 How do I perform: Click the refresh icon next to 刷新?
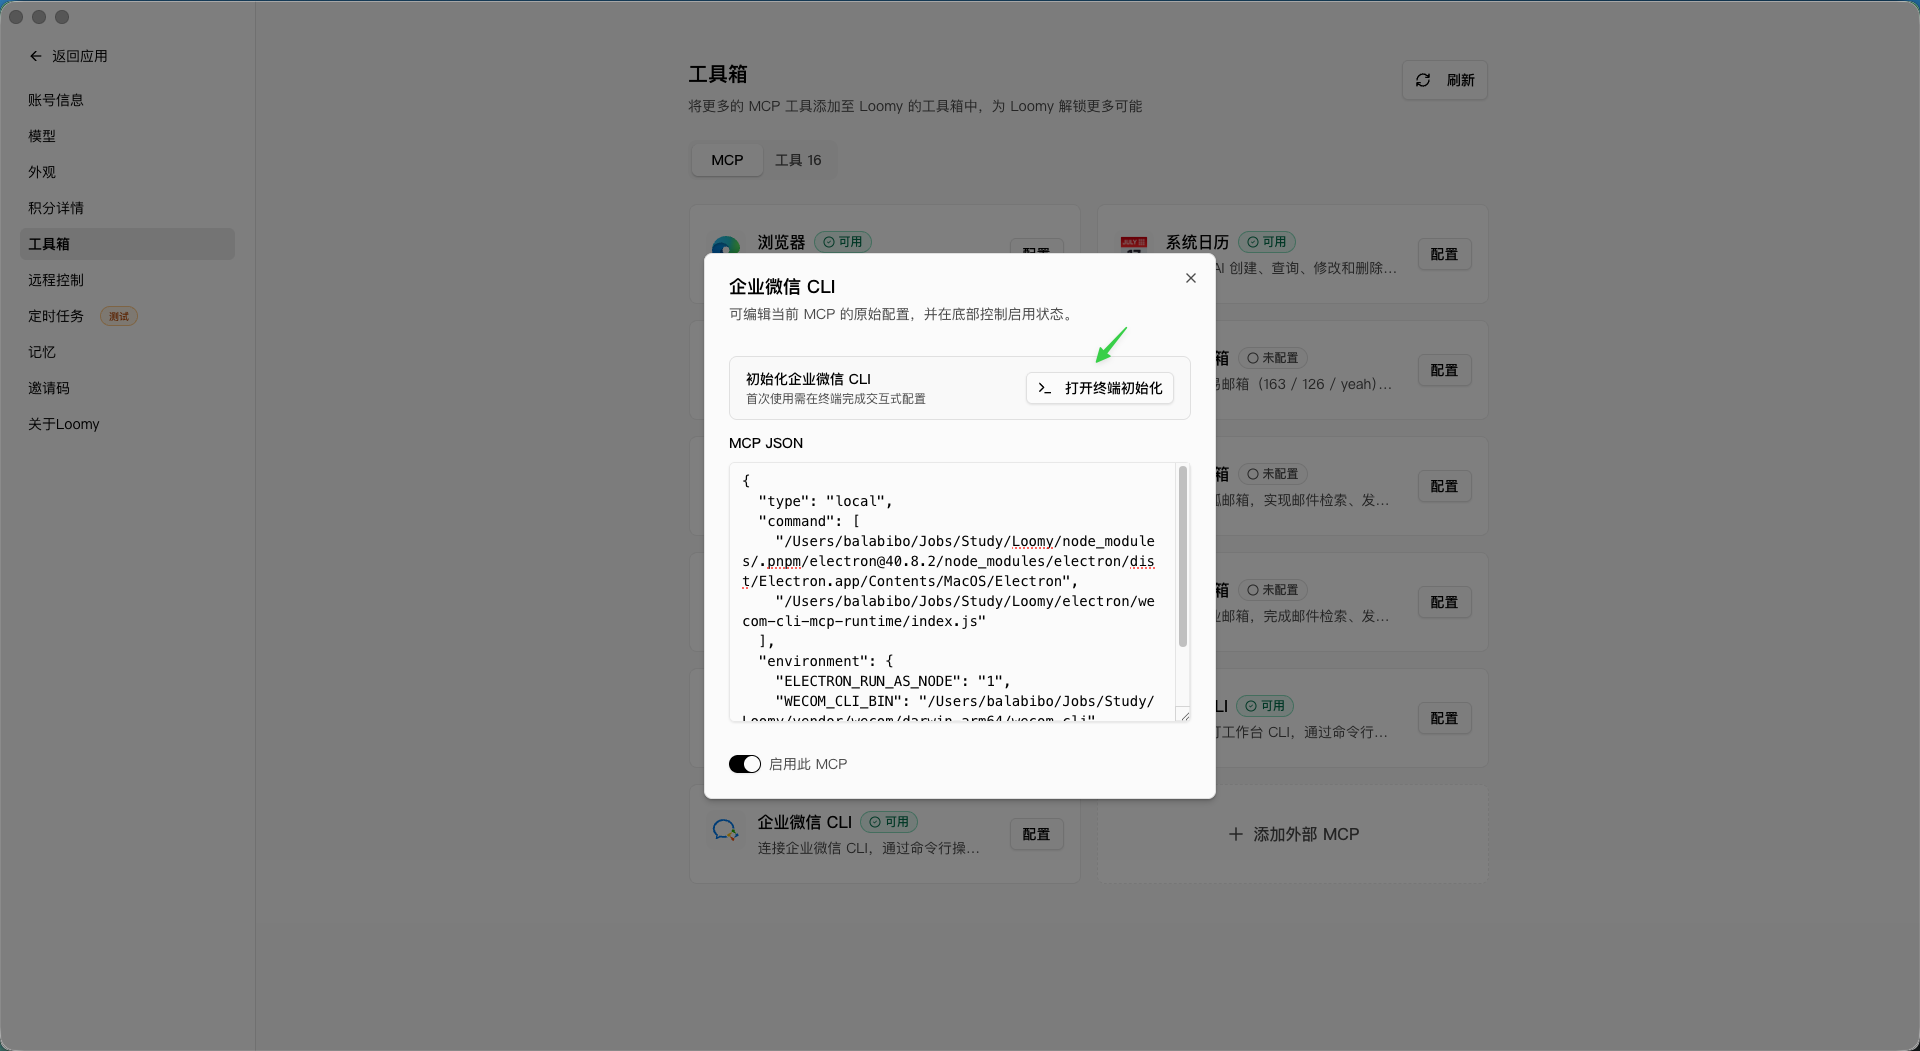(1423, 80)
